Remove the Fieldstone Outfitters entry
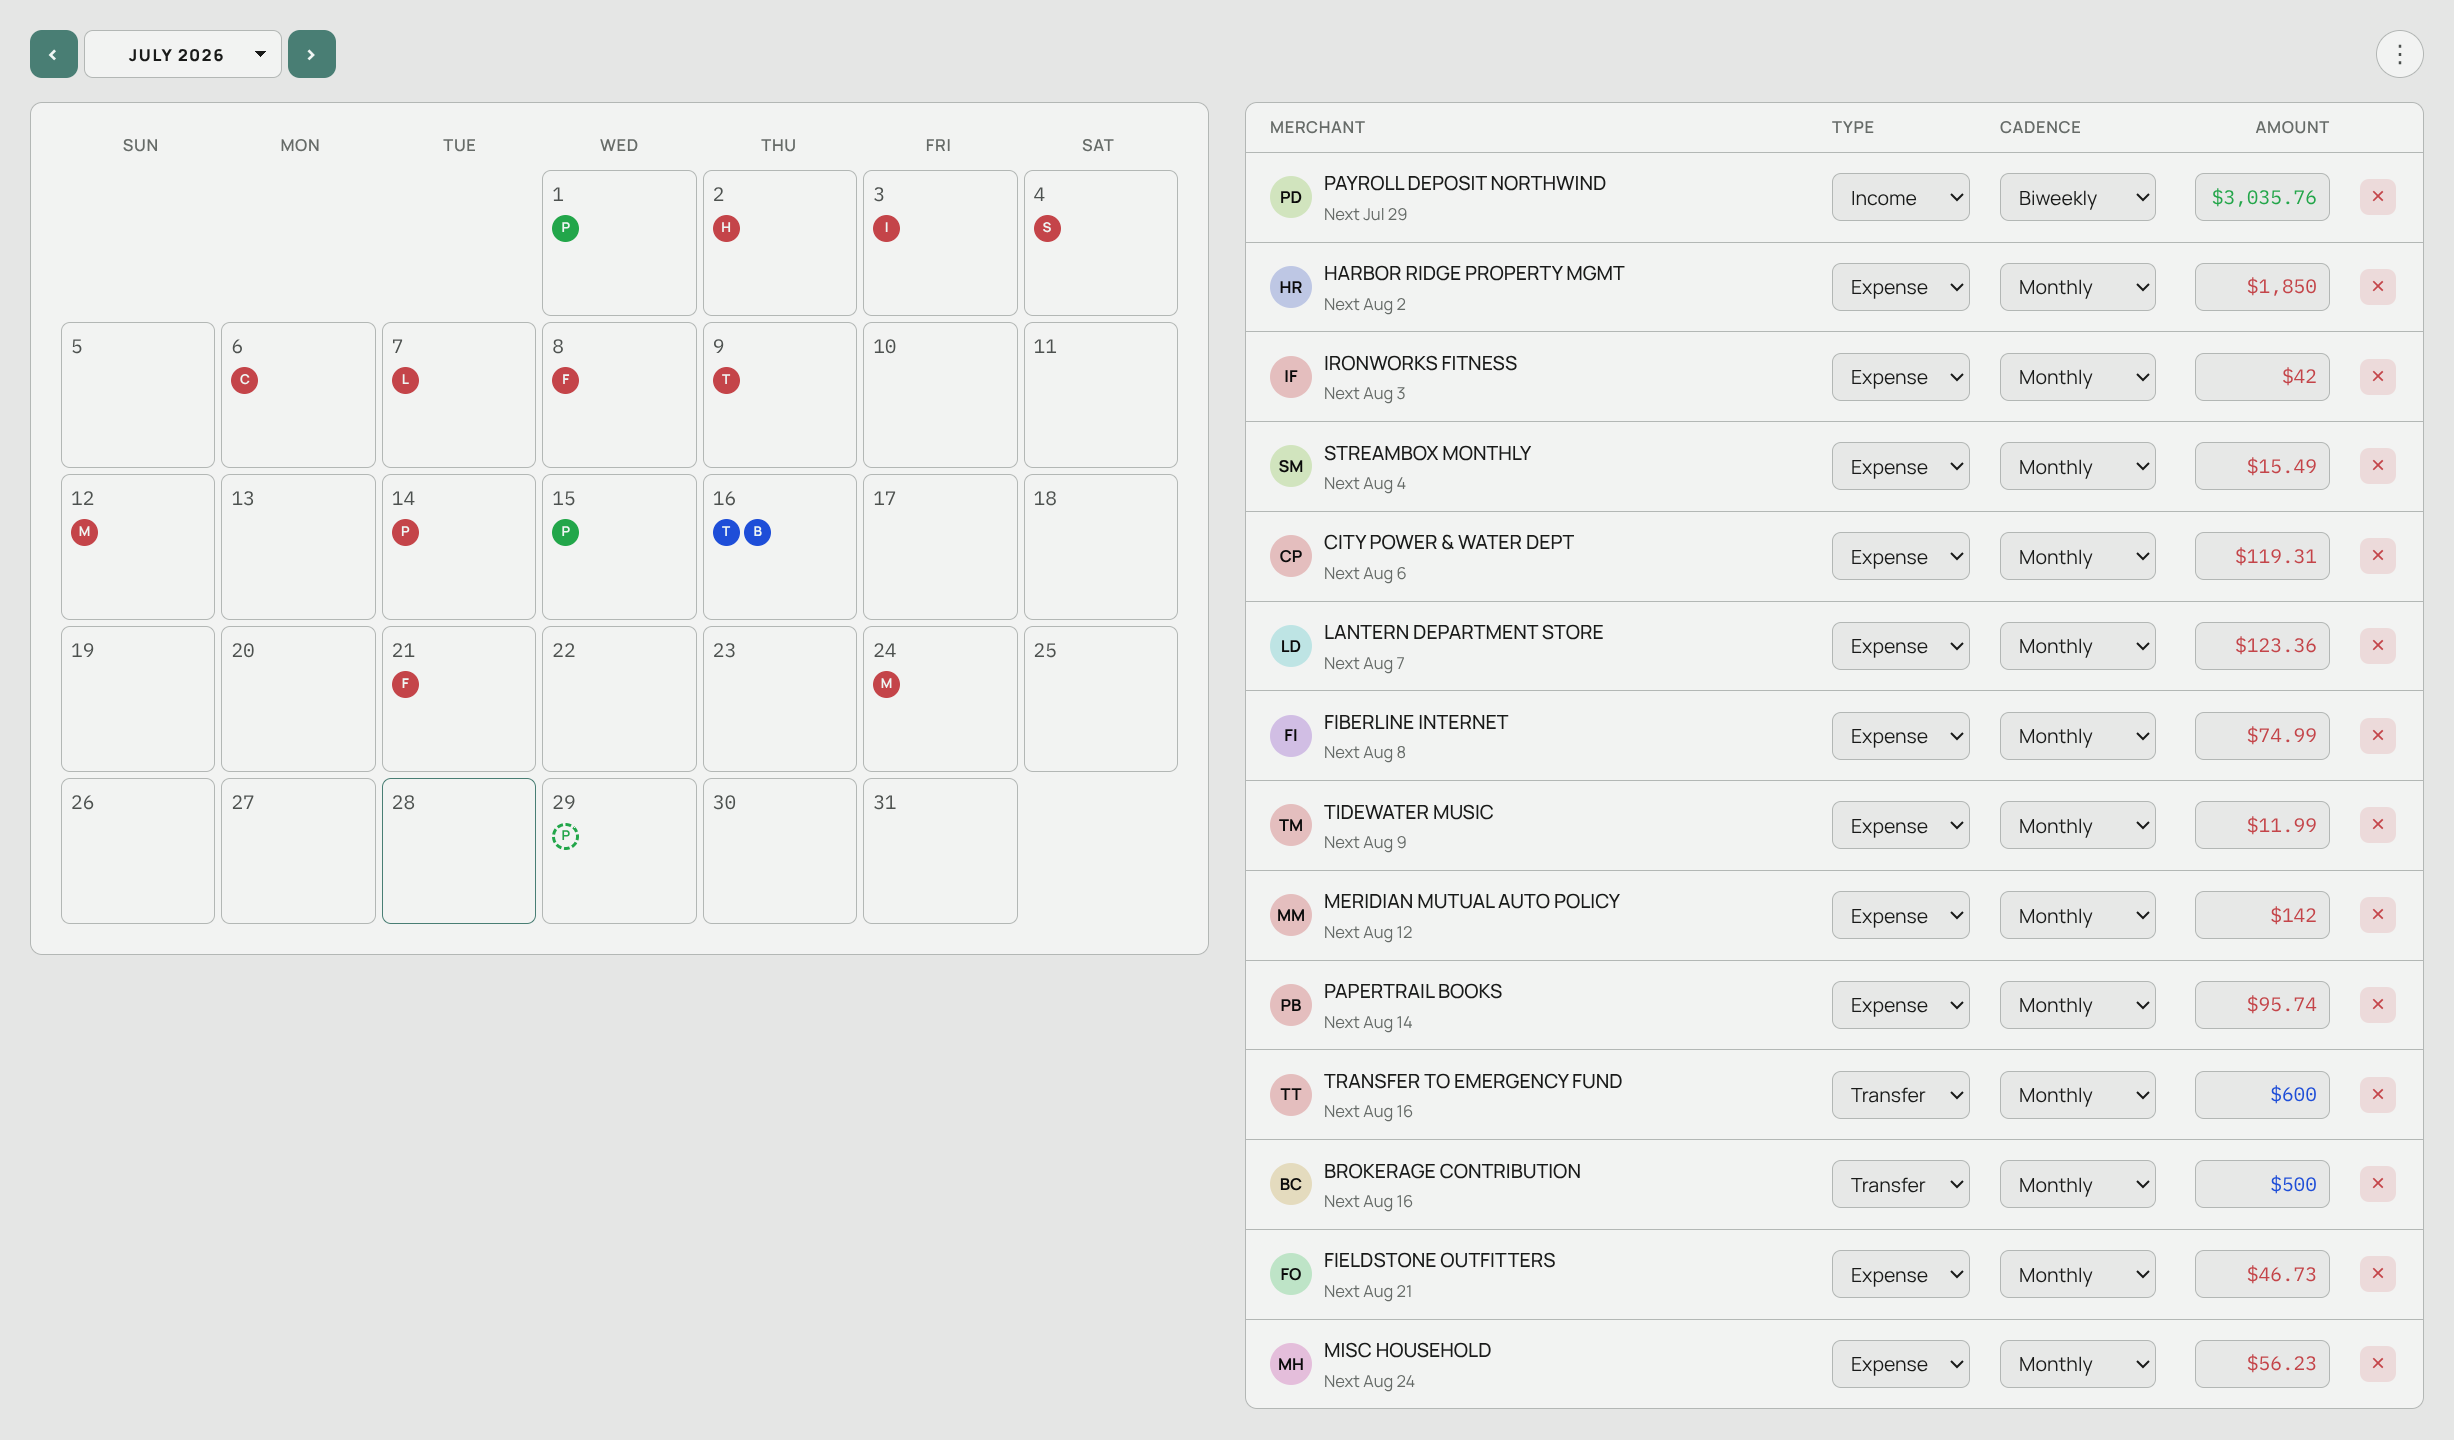This screenshot has height=1440, width=2454. click(x=2378, y=1274)
